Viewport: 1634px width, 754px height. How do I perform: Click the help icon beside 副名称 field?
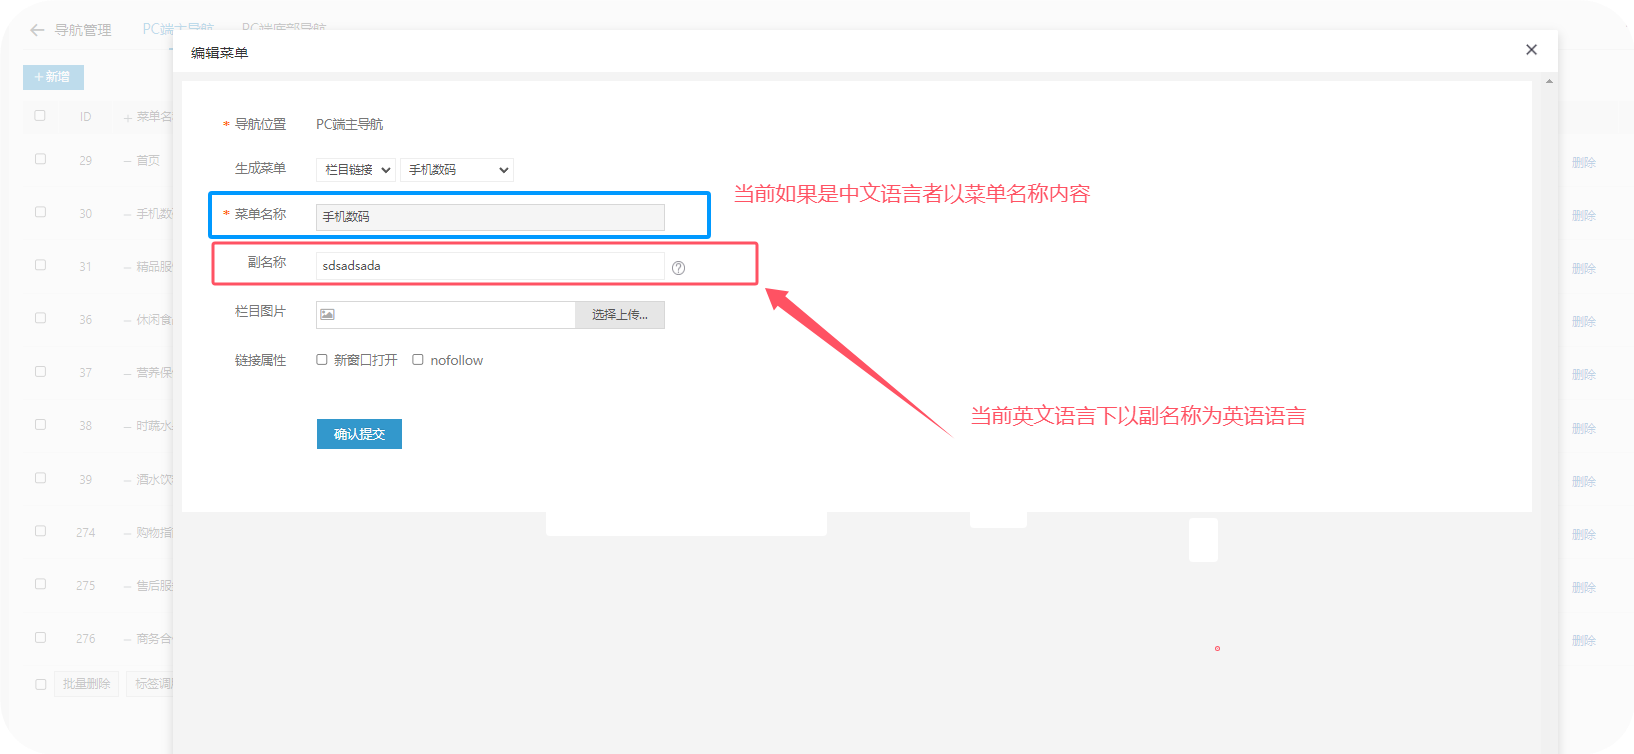pos(678,268)
